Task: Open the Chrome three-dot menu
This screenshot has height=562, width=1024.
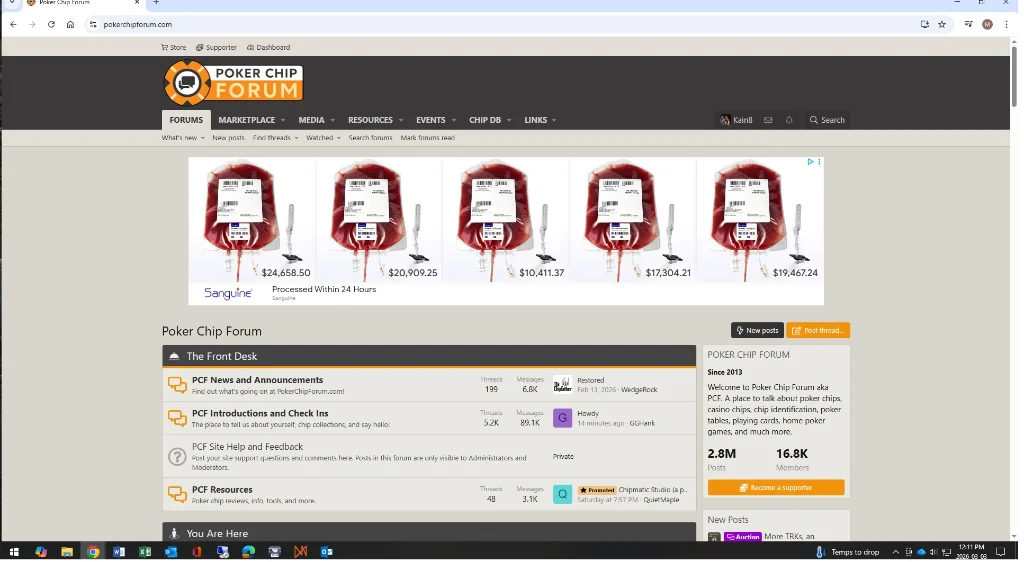Action: pos(1006,24)
